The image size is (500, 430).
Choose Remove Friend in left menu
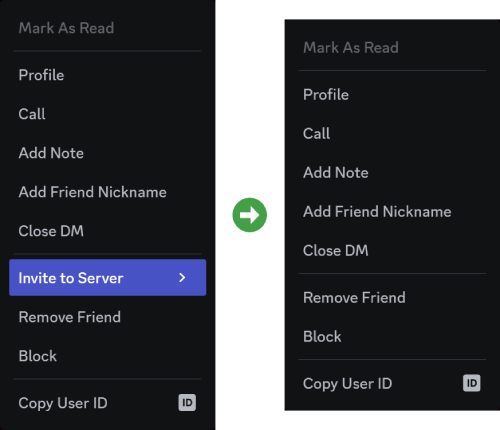point(108,317)
